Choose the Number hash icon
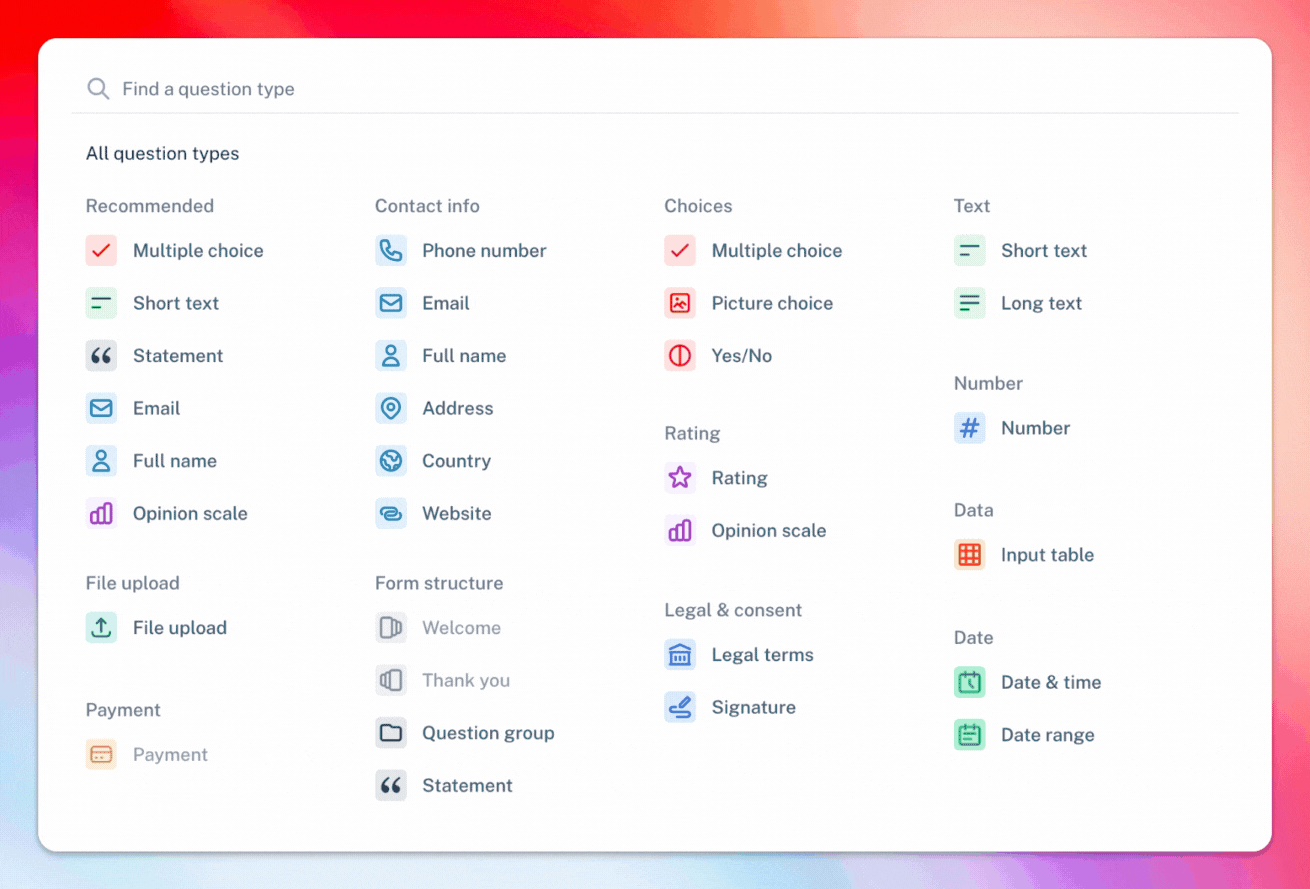 [969, 428]
